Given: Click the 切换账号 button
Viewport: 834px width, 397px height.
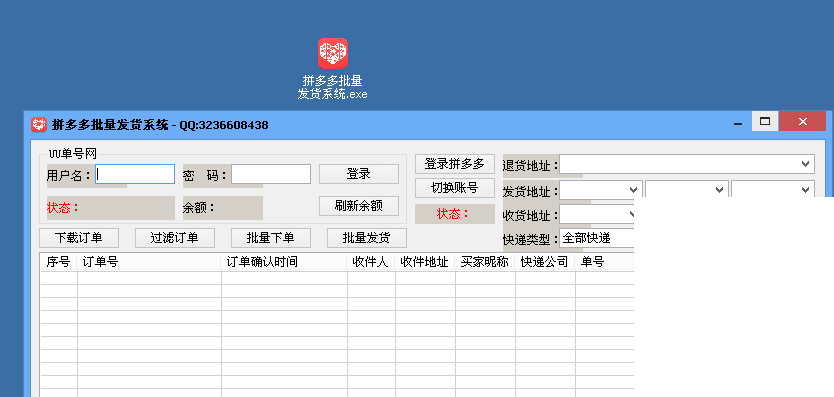Looking at the screenshot, I should click(x=455, y=188).
